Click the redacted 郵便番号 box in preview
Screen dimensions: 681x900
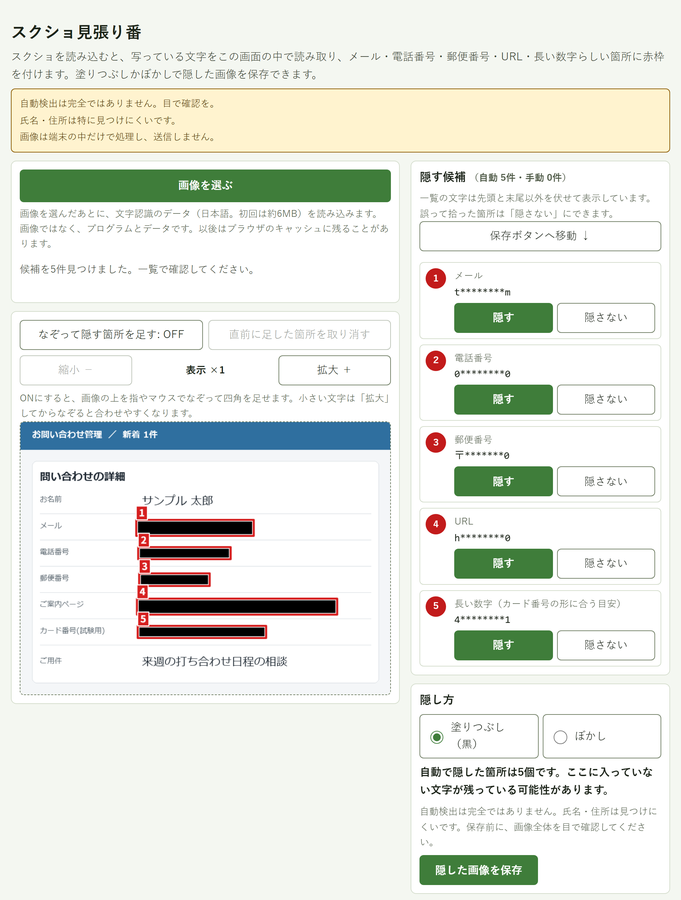pyautogui.click(x=174, y=580)
